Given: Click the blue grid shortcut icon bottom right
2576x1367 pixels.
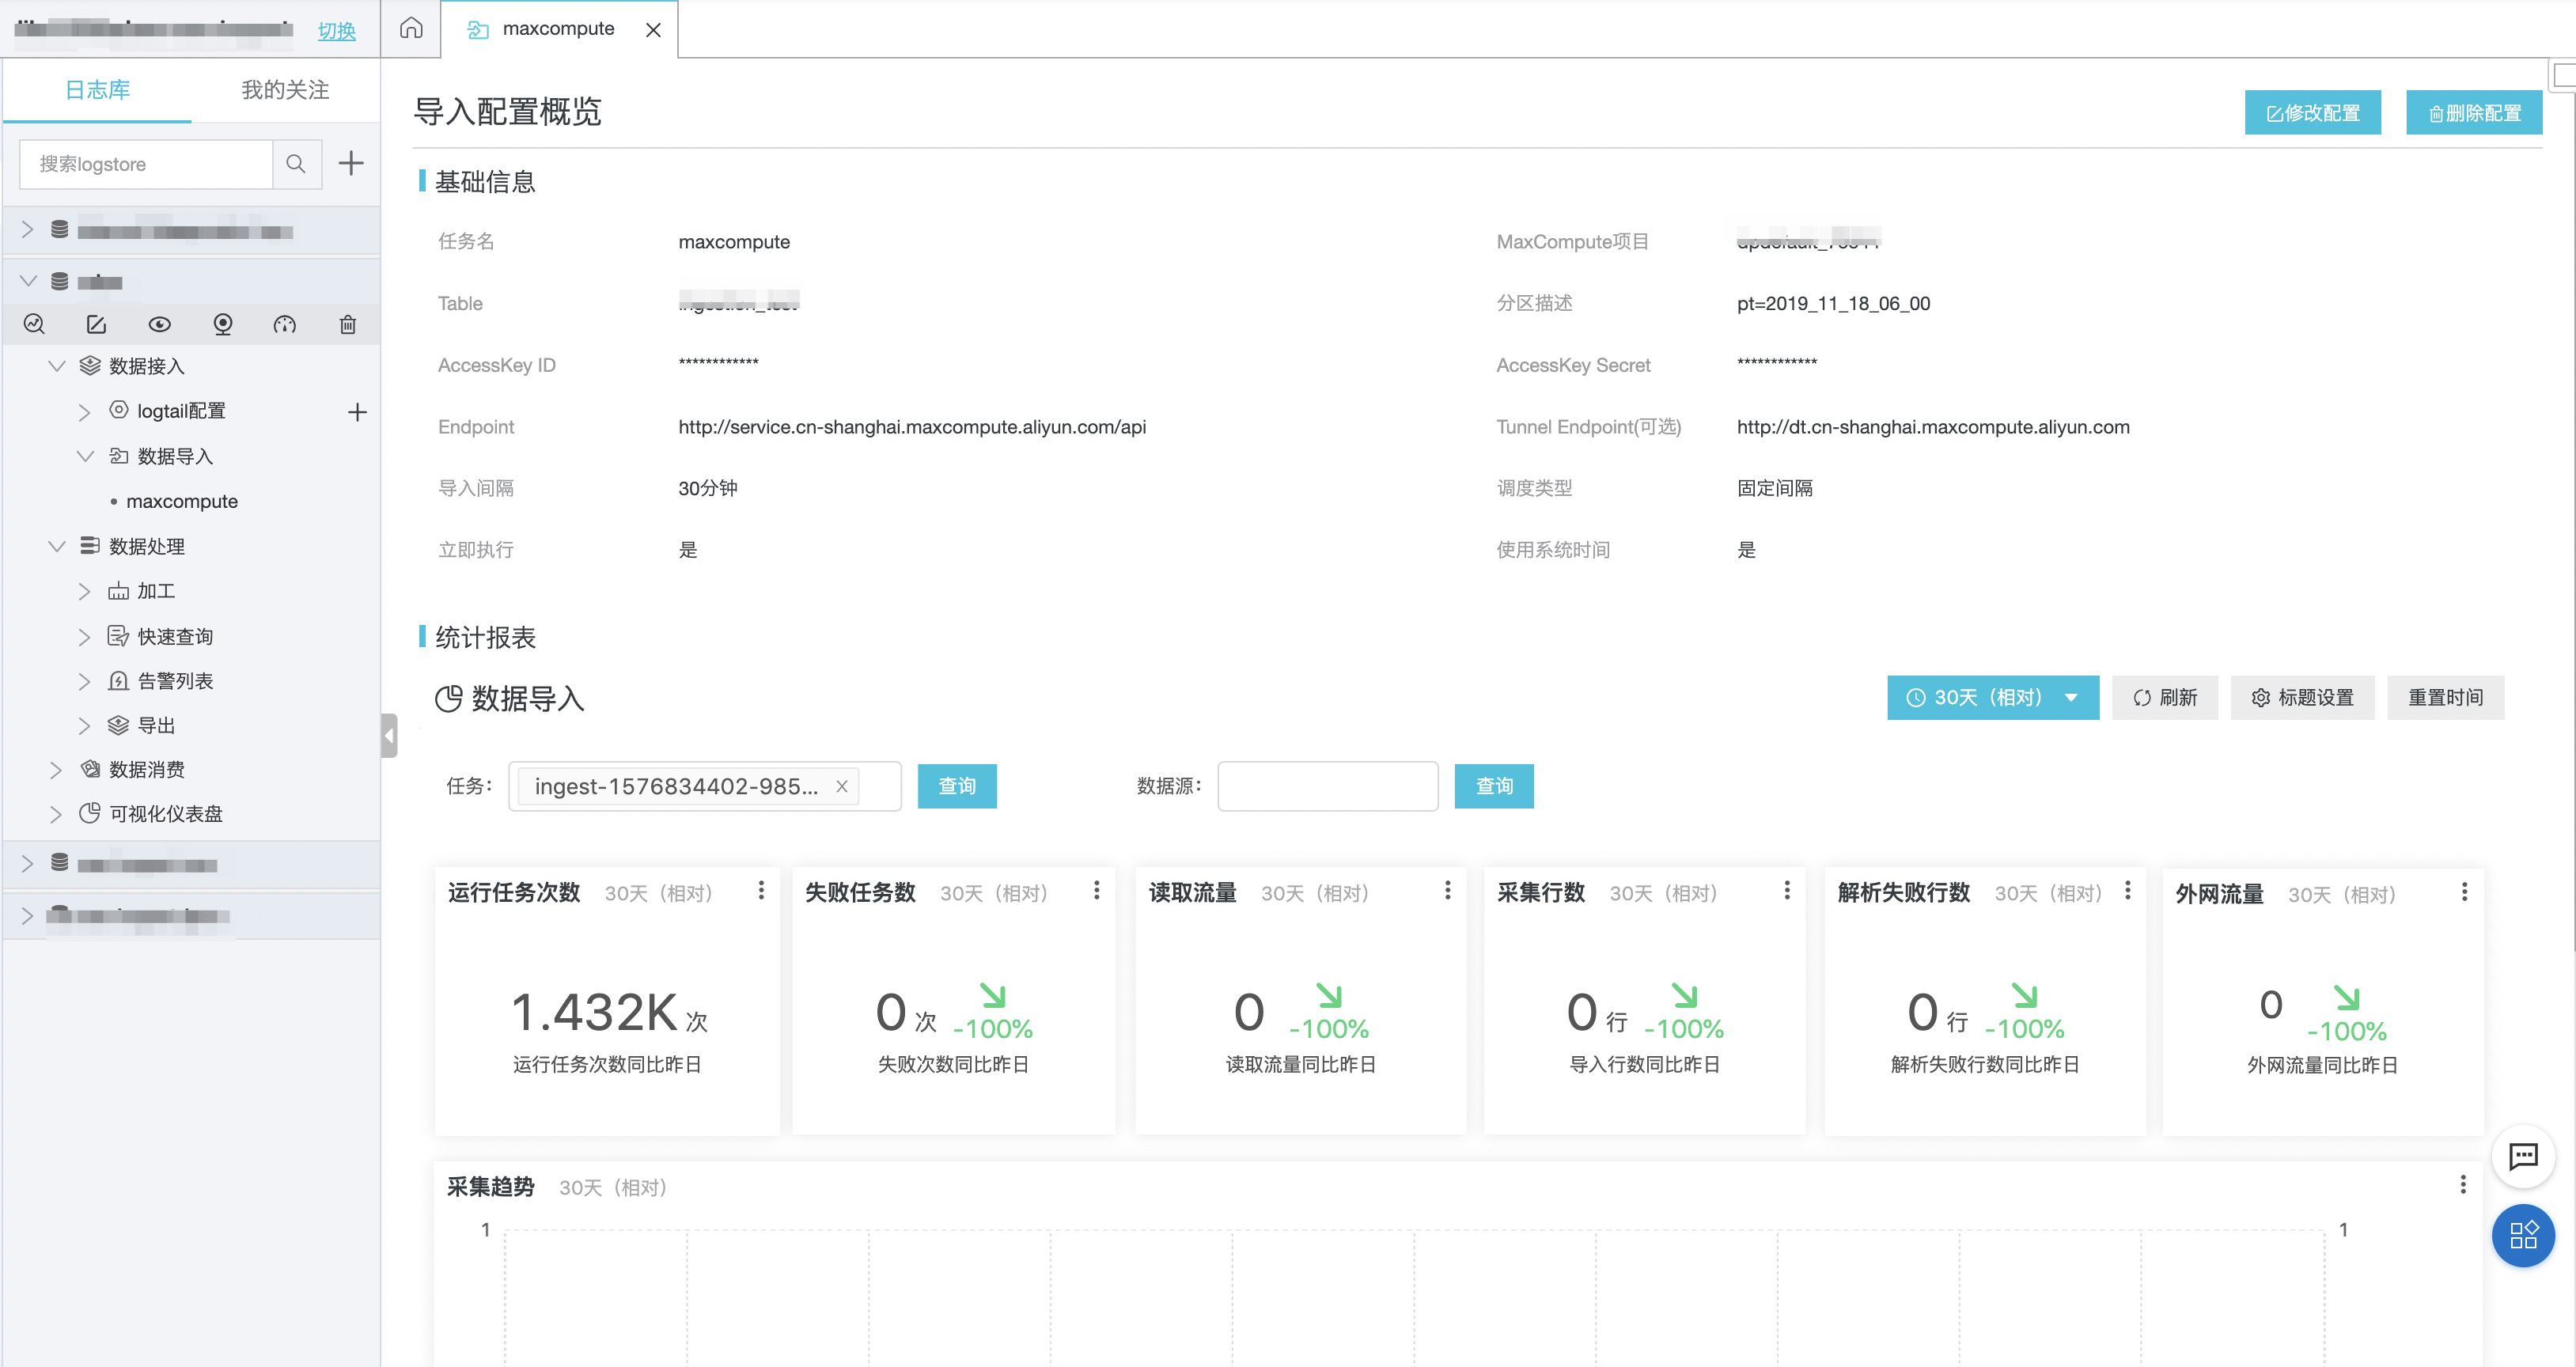Looking at the screenshot, I should click(x=2524, y=1236).
